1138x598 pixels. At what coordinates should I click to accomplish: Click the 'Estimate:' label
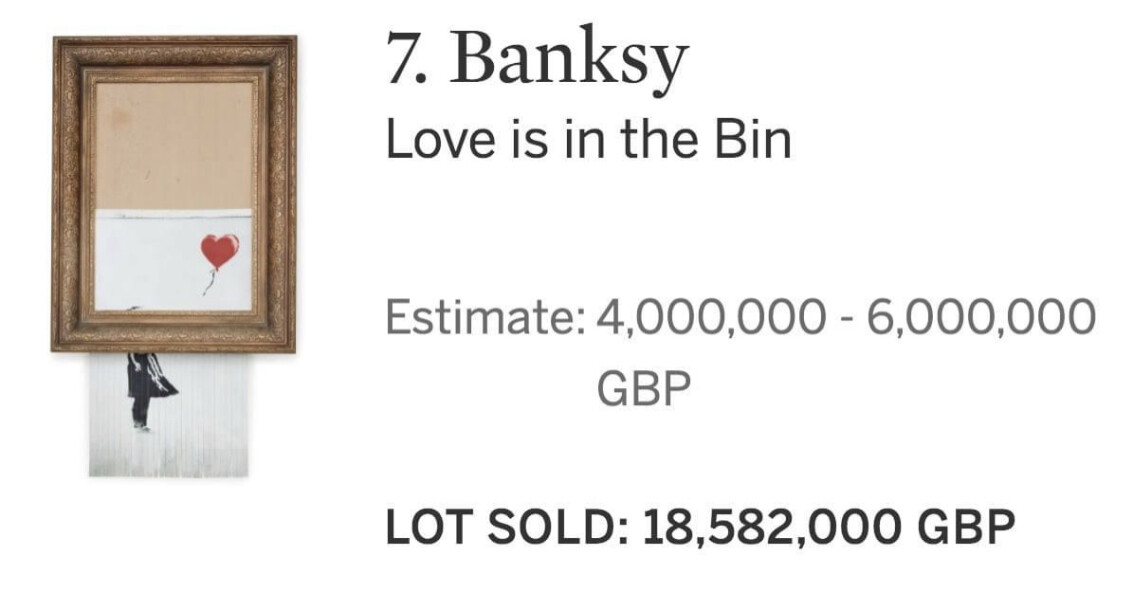pos(484,319)
